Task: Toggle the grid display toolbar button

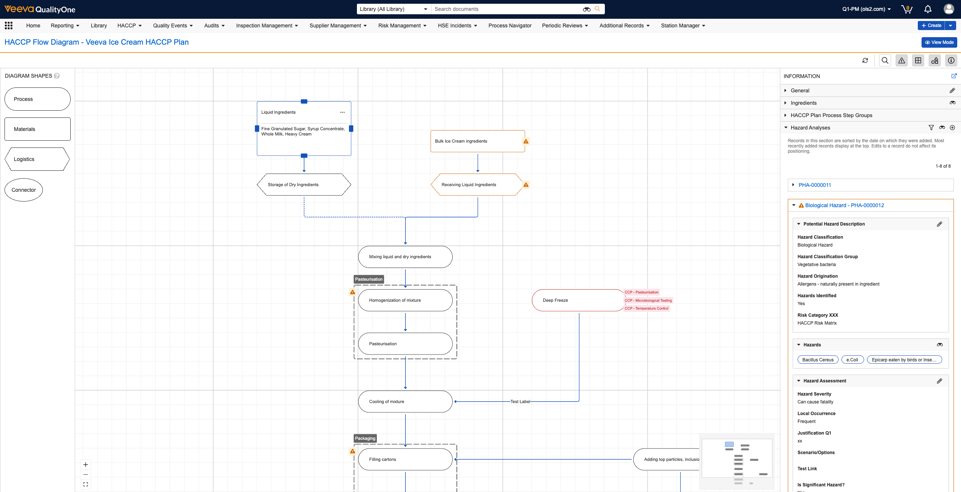Action: [x=918, y=61]
